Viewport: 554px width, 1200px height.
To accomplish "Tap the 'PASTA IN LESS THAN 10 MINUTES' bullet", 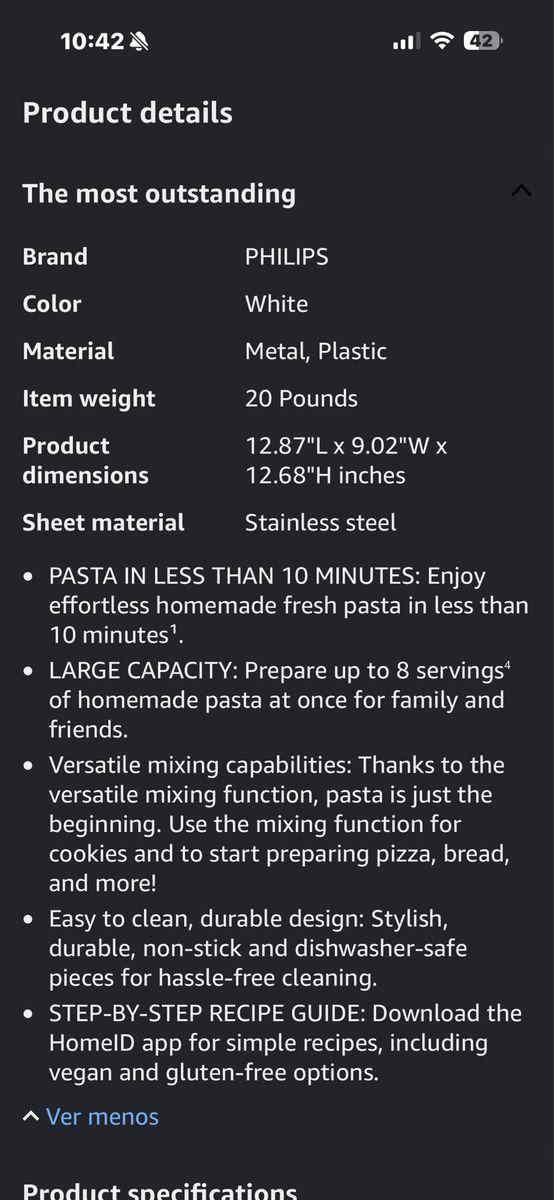I will click(x=288, y=605).
